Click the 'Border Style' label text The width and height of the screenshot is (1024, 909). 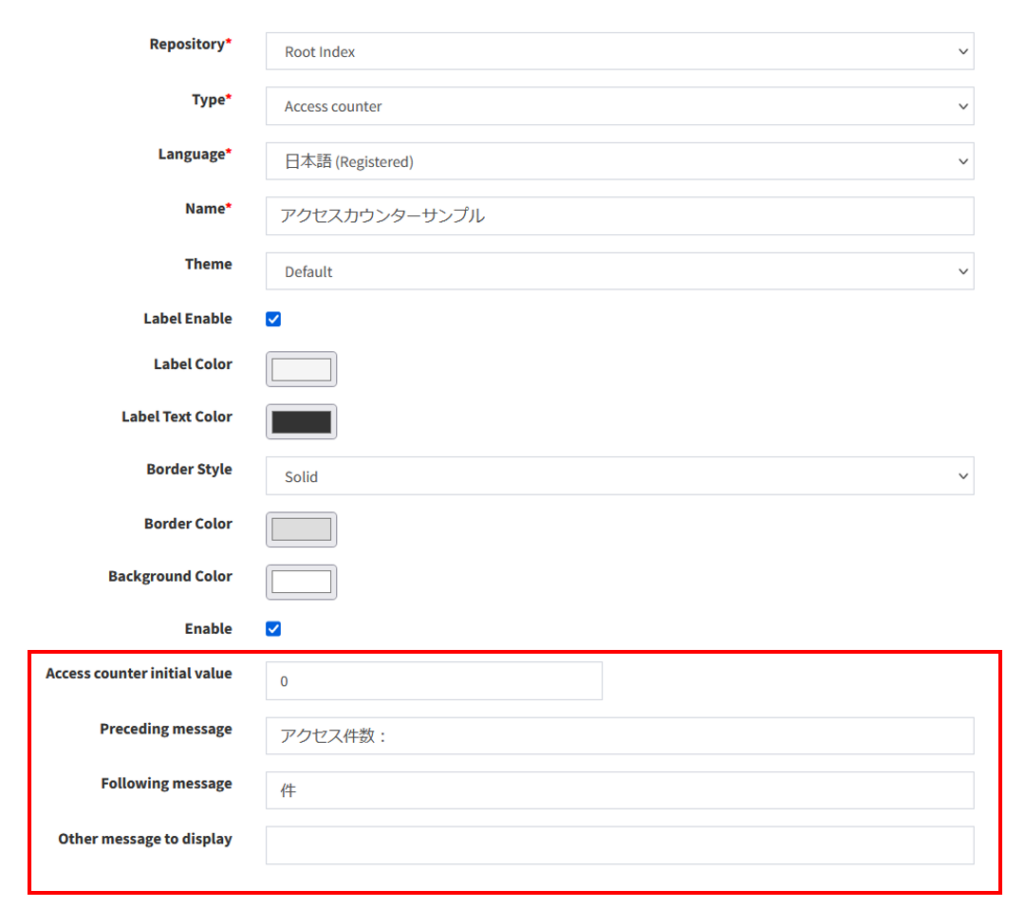click(x=189, y=470)
